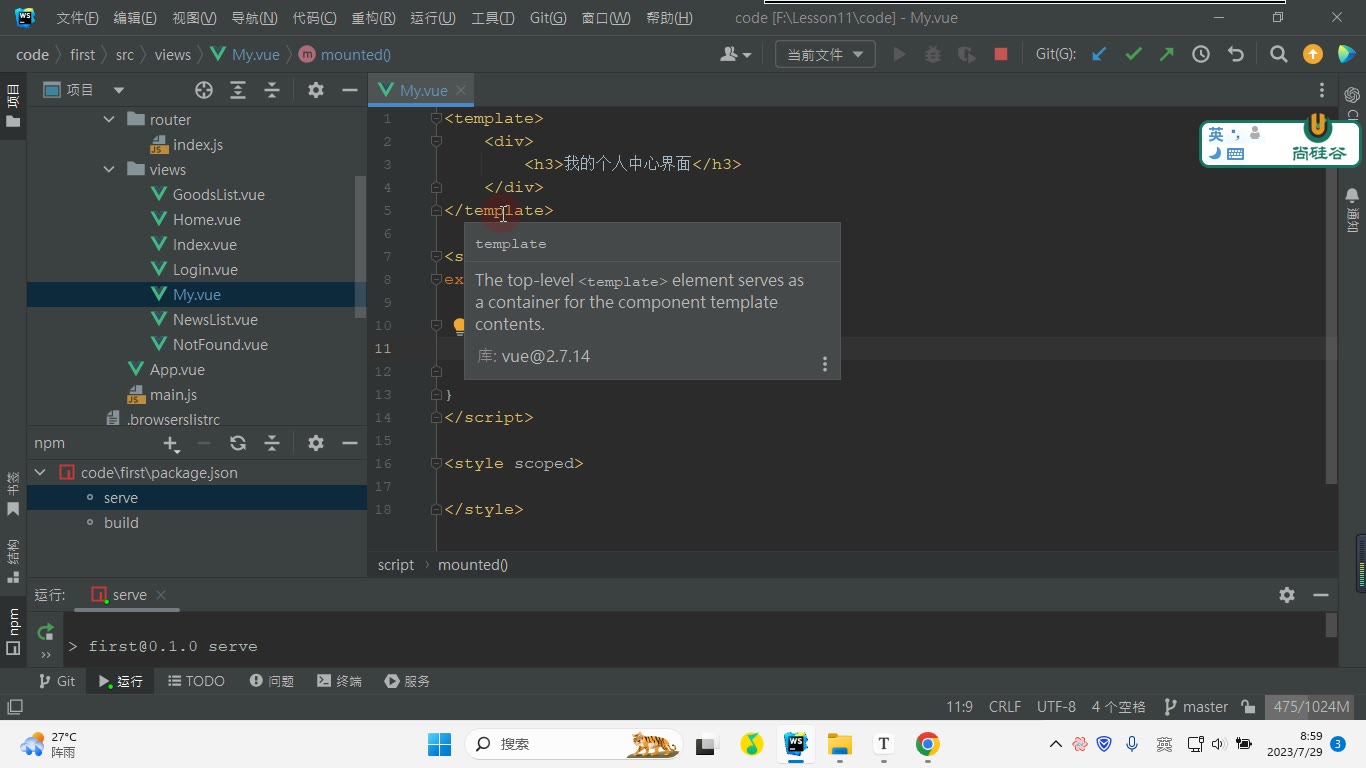Viewport: 1366px width, 768px height.
Task: Collapse the router folder
Action: coord(109,119)
